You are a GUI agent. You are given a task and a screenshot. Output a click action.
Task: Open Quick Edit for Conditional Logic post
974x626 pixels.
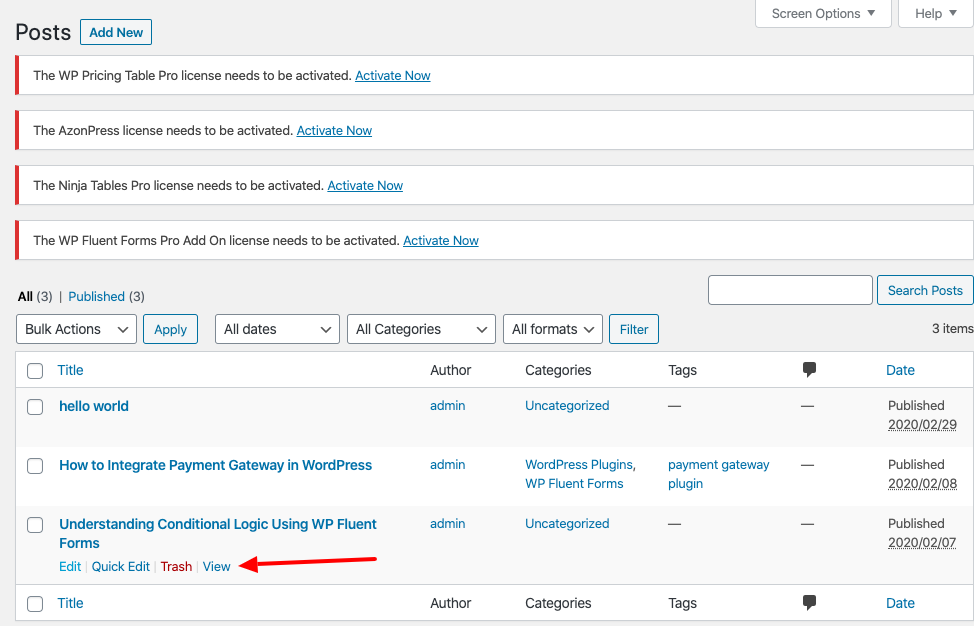[121, 567]
